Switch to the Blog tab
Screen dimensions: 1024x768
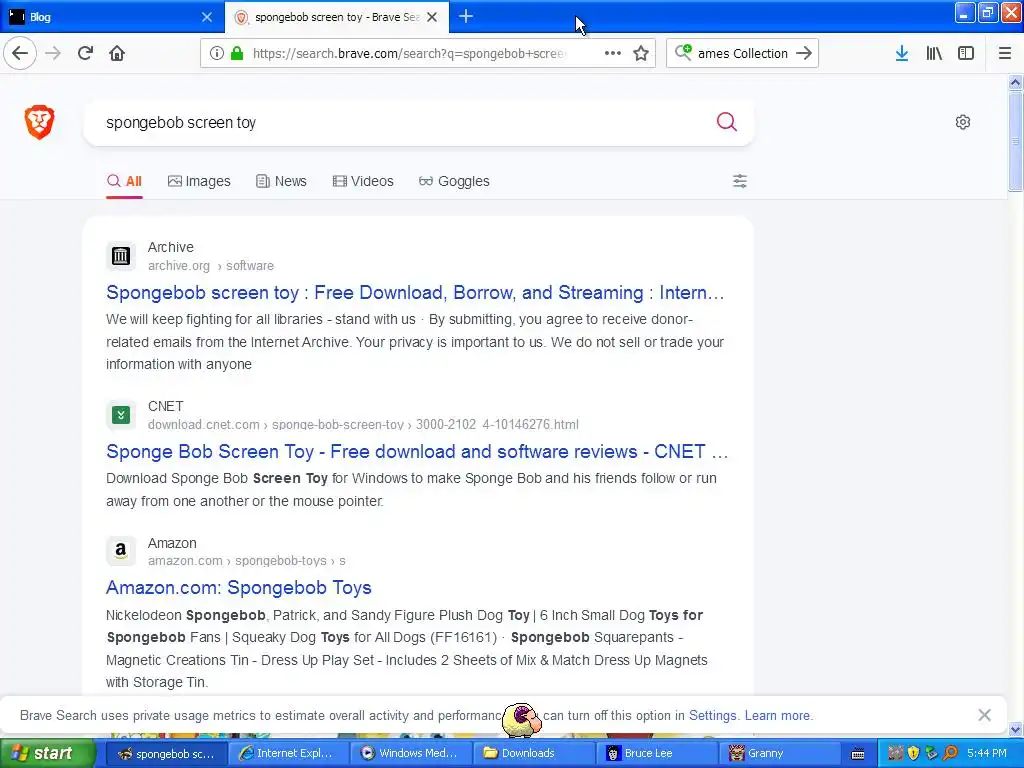(x=111, y=17)
